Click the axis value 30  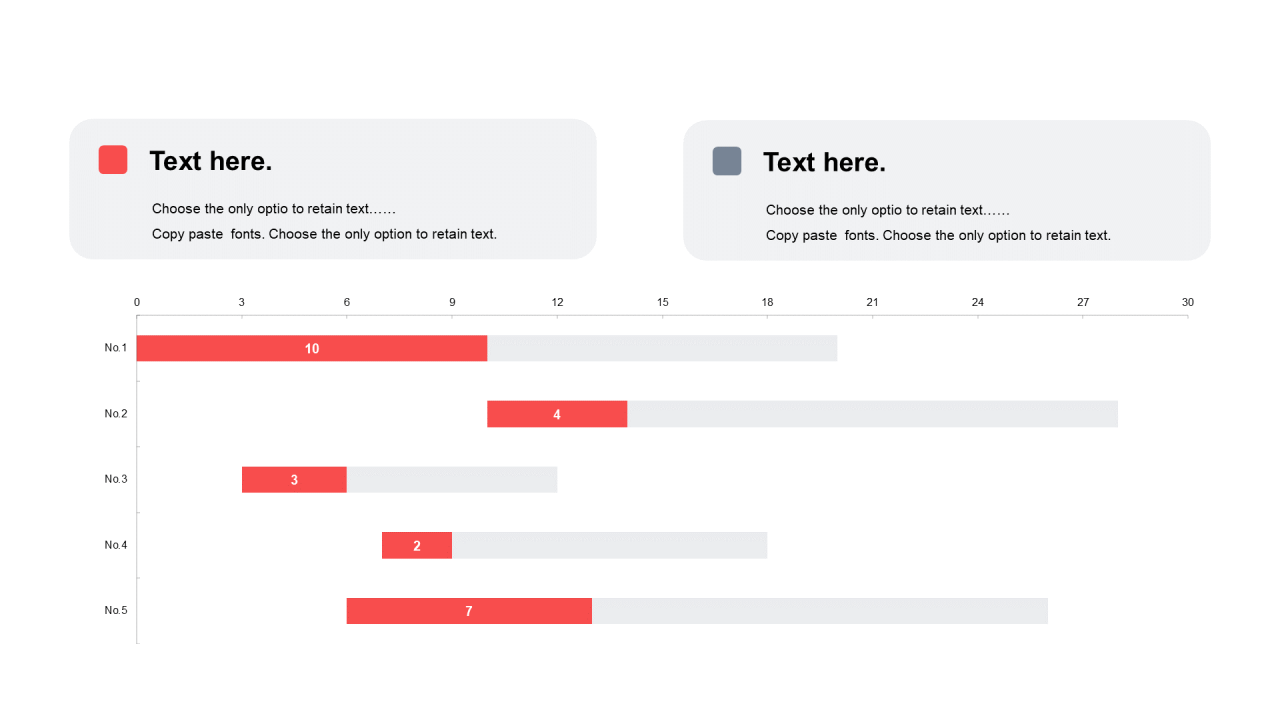[x=1187, y=302]
